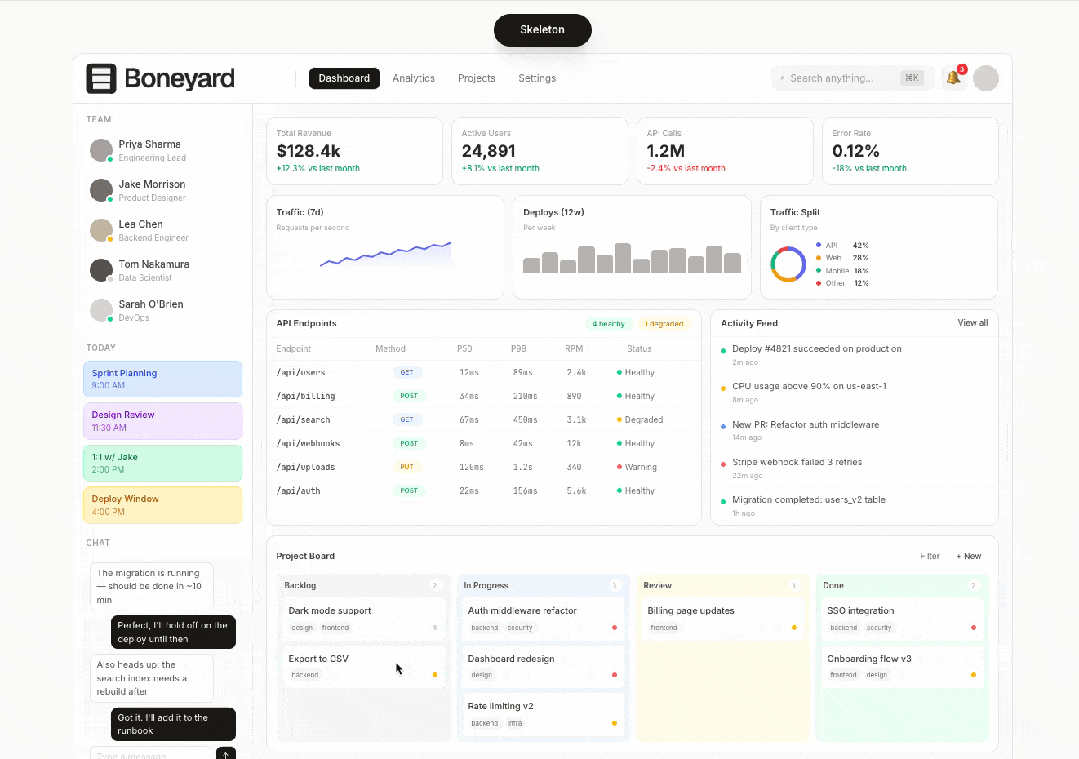Toggle the Skeleton mode pill
Image resolution: width=1079 pixels, height=759 pixels.
(x=542, y=30)
